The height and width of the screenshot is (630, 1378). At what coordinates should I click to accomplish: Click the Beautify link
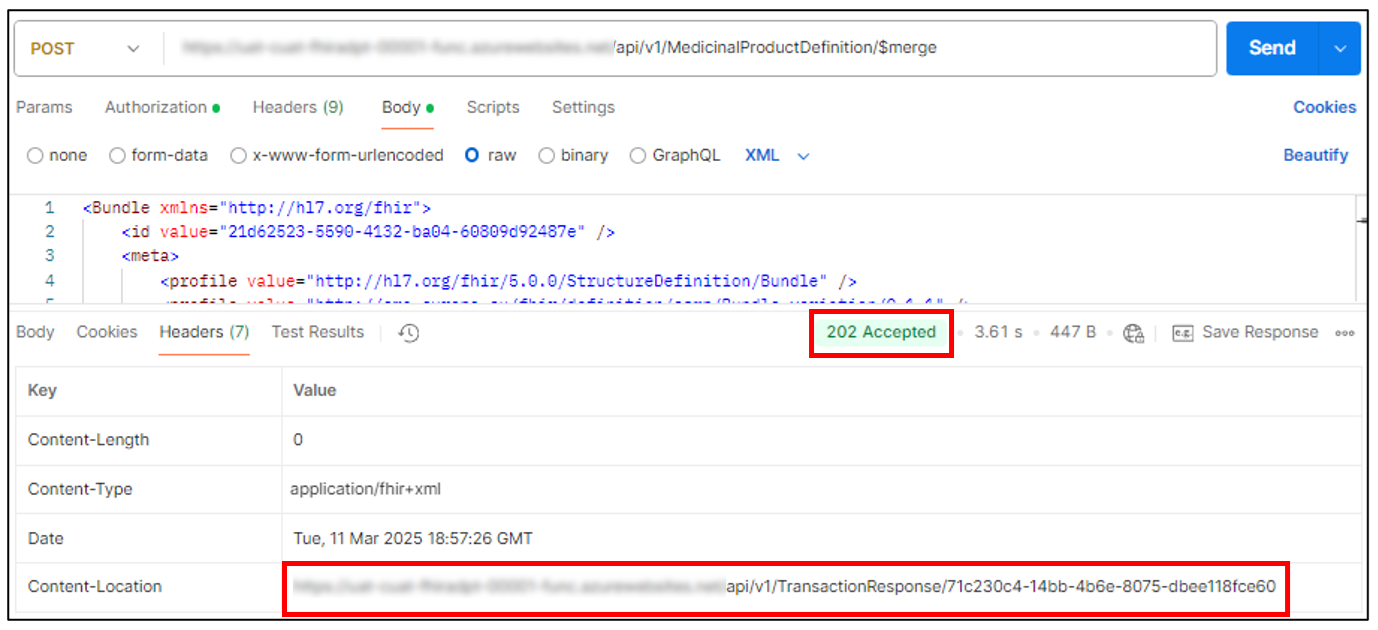point(1315,156)
